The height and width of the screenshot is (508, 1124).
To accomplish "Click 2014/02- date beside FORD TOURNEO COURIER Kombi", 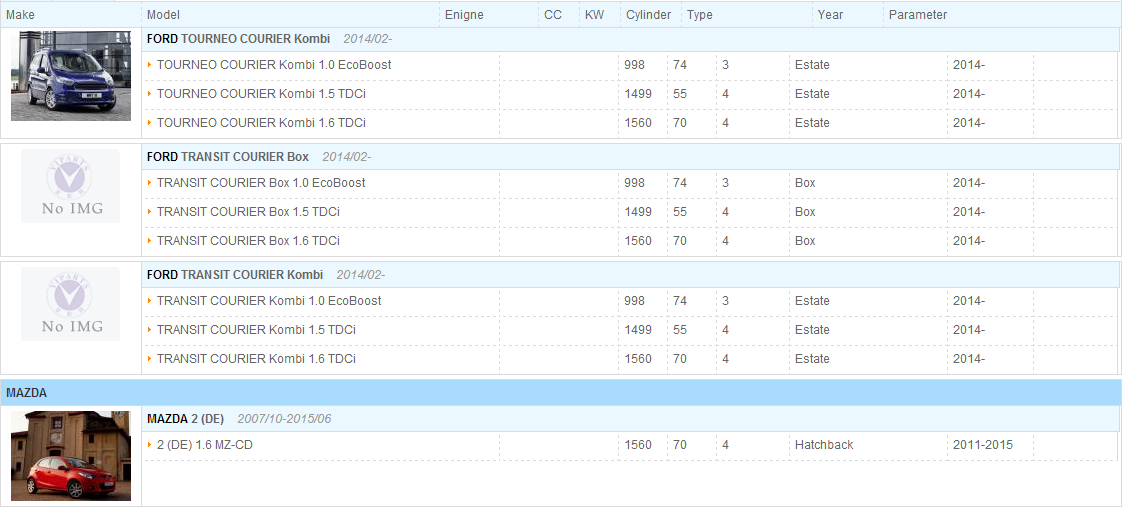I will 368,39.
